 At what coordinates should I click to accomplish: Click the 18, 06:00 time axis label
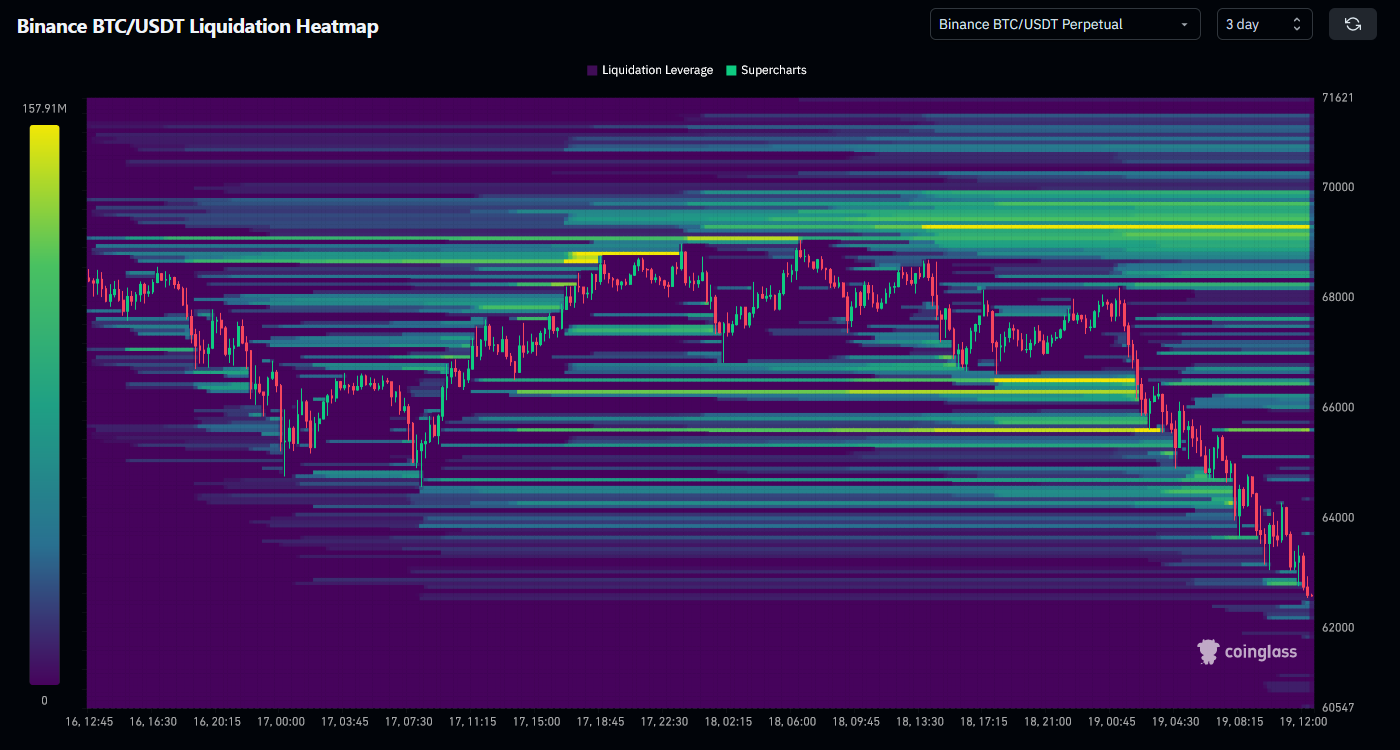[792, 721]
